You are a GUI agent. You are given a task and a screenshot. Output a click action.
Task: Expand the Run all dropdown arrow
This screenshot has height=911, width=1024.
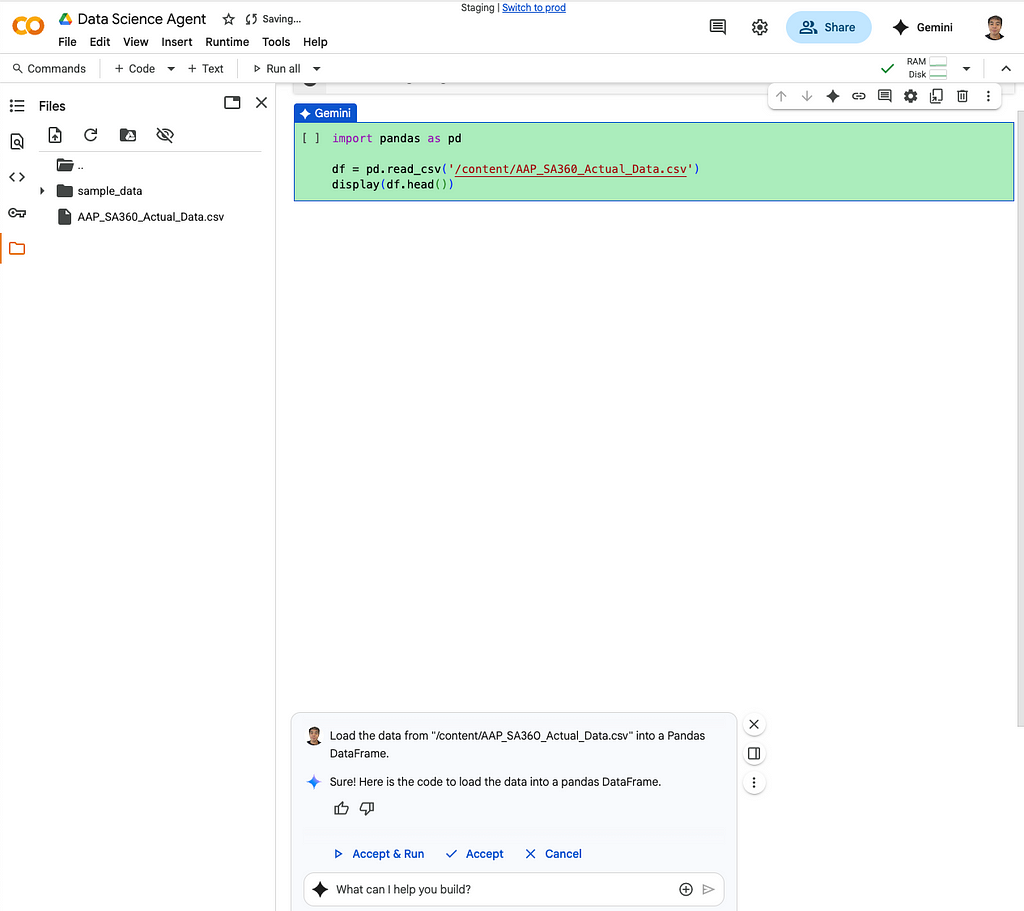pos(317,69)
